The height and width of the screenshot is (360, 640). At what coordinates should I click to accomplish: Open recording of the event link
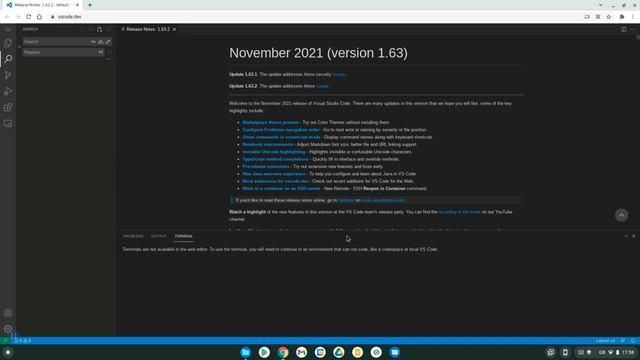pos(460,212)
